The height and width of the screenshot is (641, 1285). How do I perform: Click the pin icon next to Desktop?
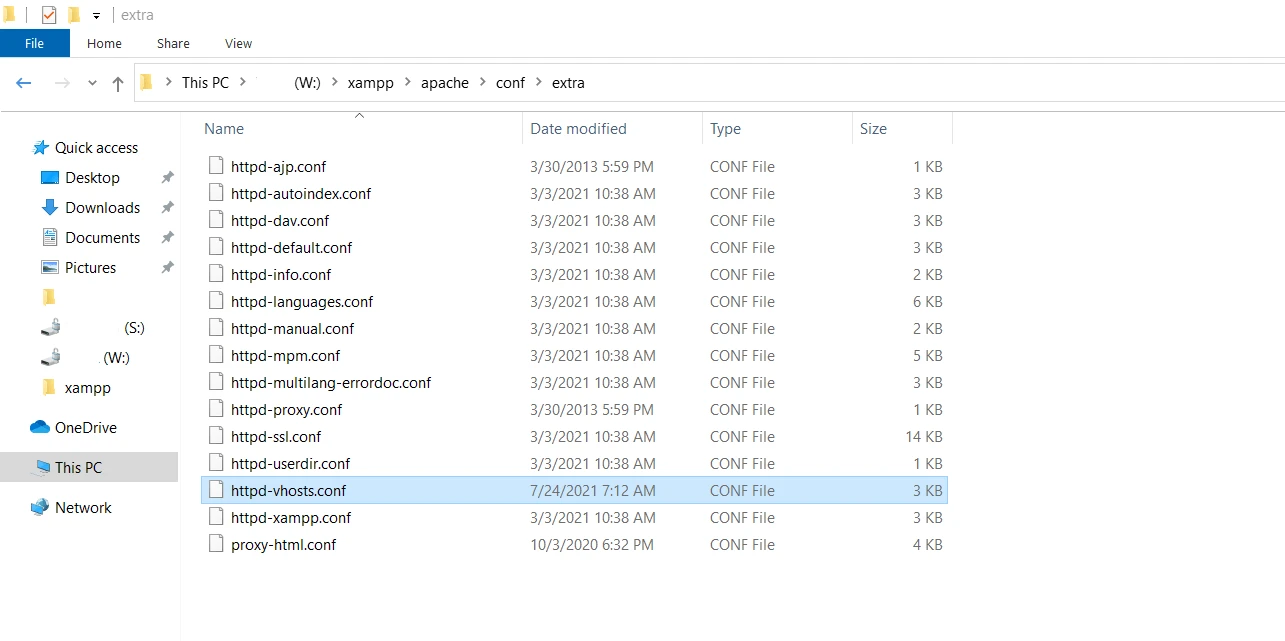click(x=167, y=177)
